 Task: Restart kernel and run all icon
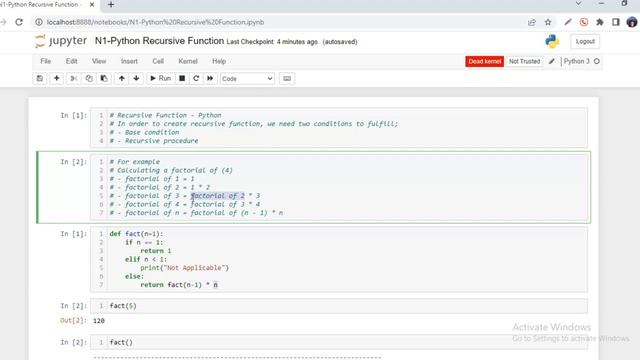point(210,78)
